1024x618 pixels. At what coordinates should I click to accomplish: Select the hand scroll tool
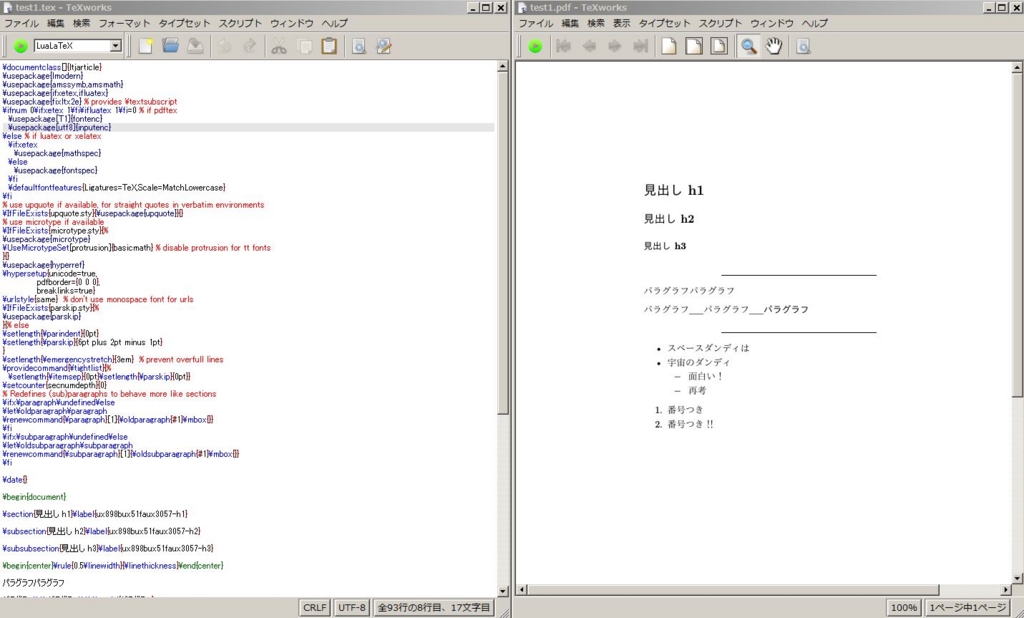point(774,46)
